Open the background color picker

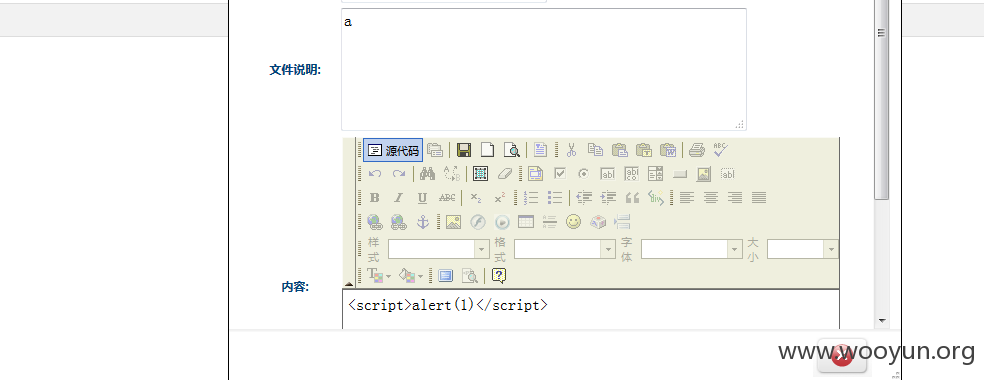[x=411, y=275]
